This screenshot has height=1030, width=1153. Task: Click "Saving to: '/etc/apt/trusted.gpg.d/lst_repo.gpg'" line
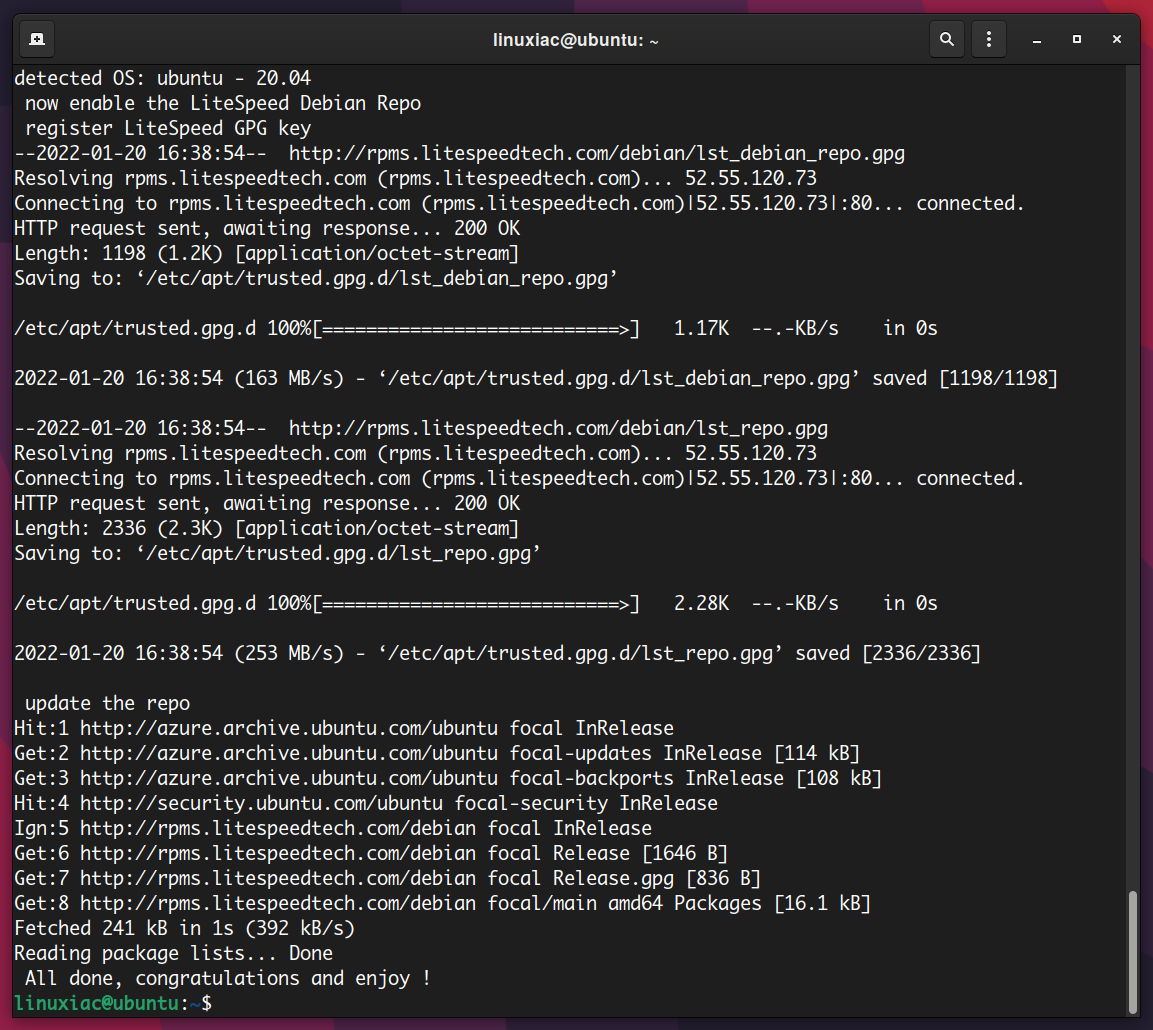(x=277, y=553)
